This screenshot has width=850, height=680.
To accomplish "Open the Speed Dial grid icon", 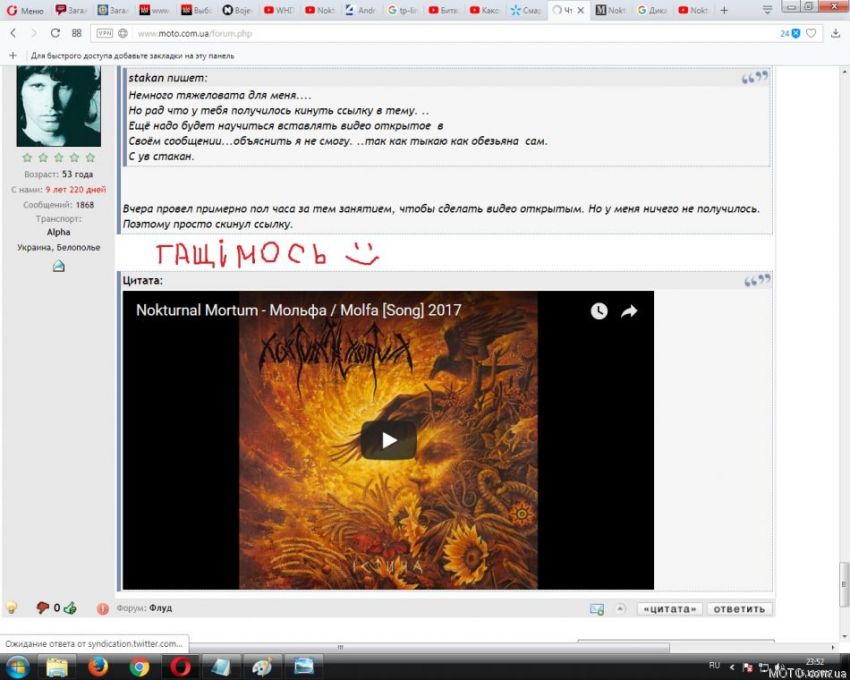I will tap(76, 33).
